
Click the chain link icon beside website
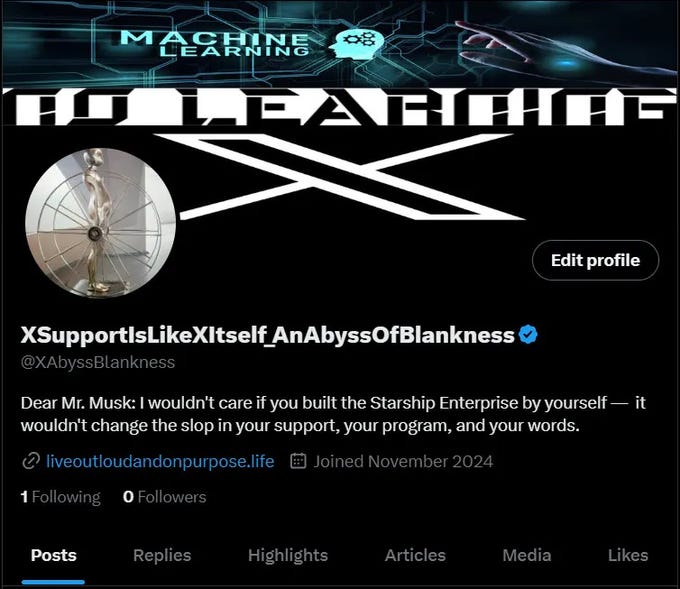click(x=31, y=461)
